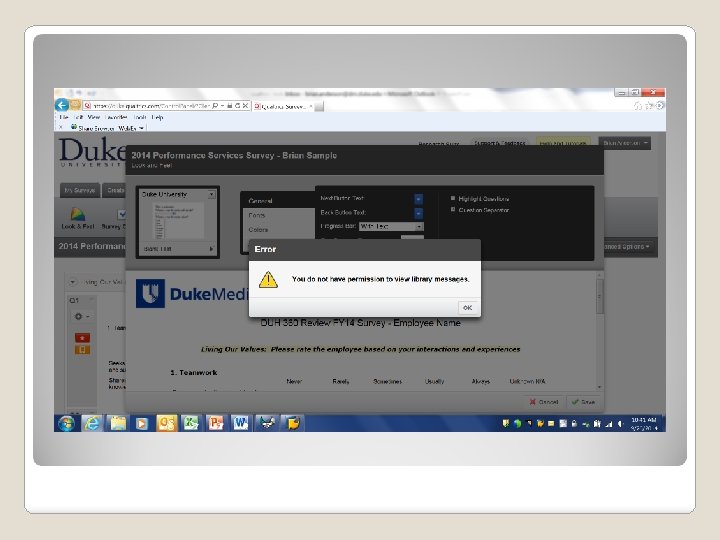The height and width of the screenshot is (540, 720).
Task: Open the File menu
Action: coord(63,117)
